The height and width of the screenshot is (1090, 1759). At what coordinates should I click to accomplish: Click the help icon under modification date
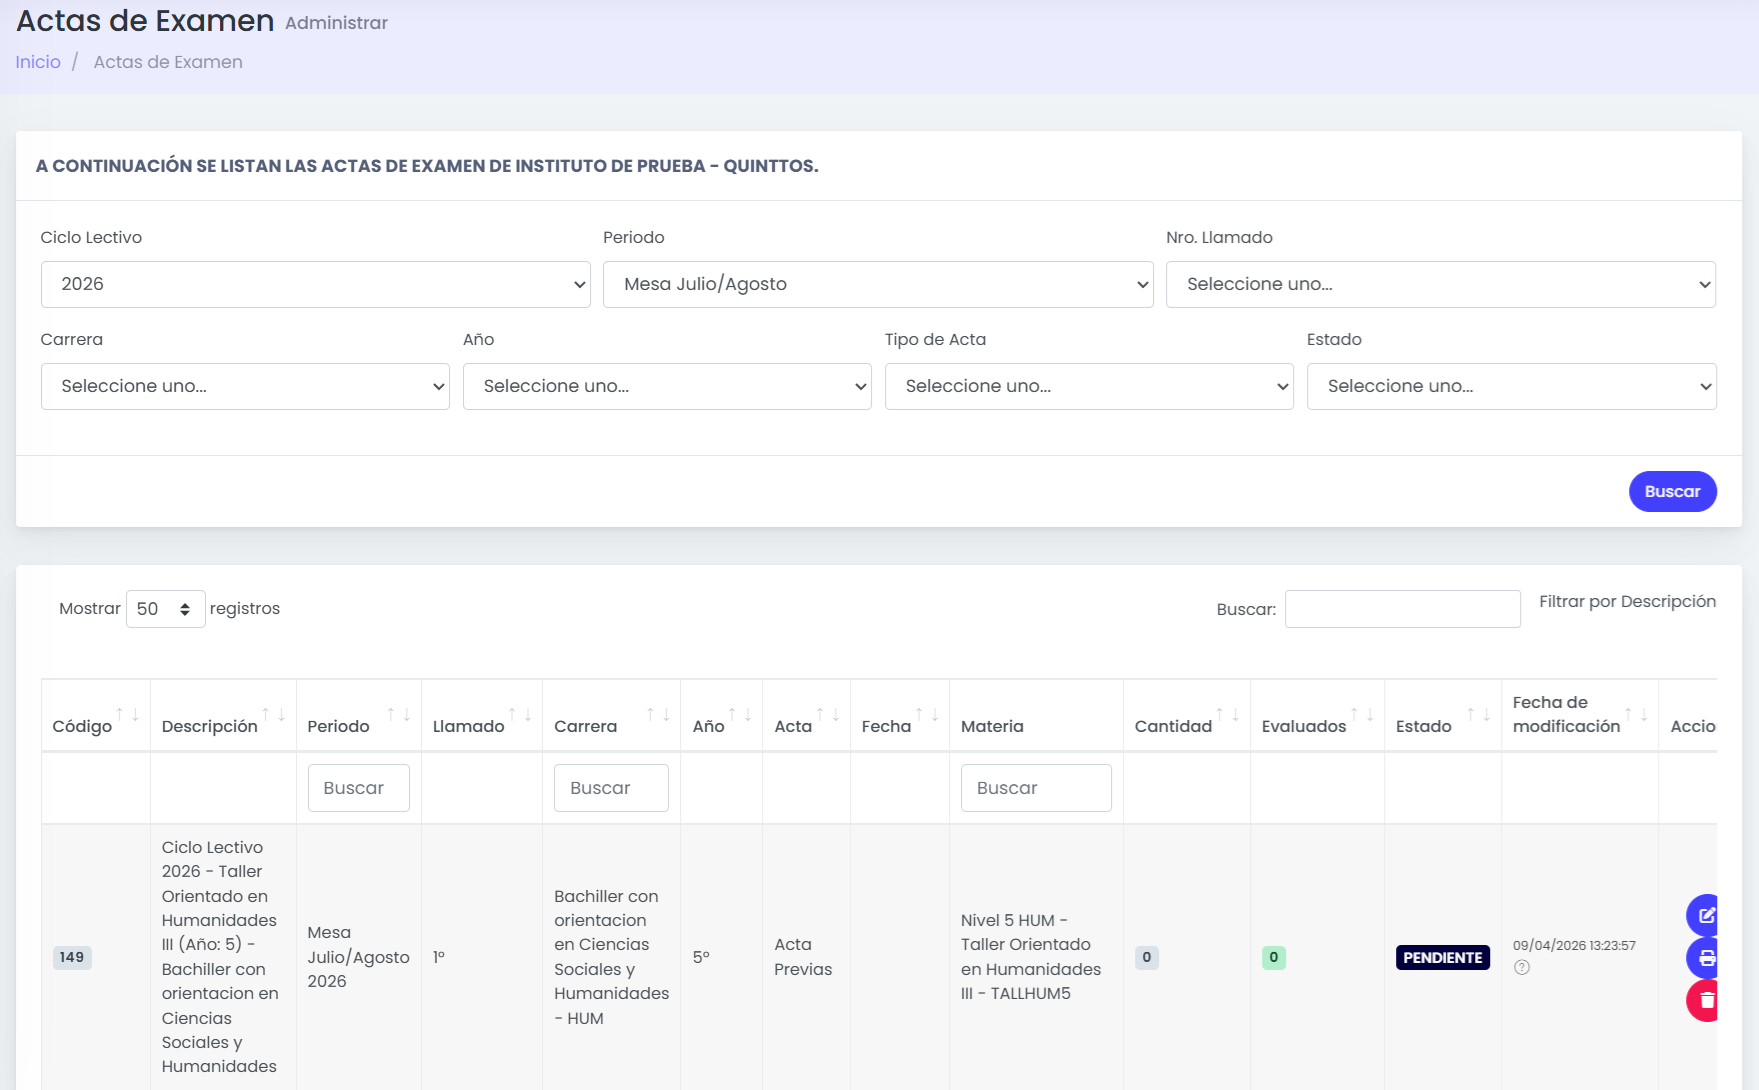(x=1521, y=967)
